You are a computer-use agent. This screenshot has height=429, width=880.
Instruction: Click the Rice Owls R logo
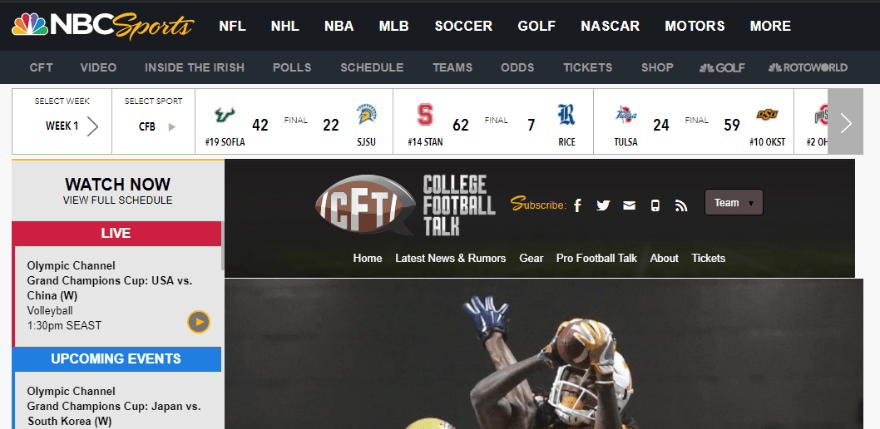566,115
